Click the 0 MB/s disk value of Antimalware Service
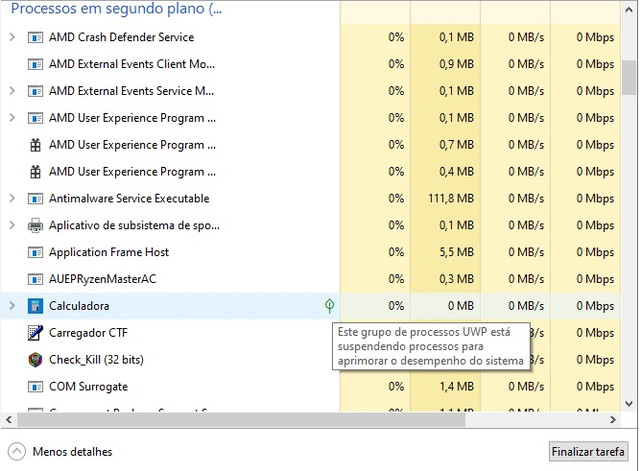Screen dimensions: 640x471 tap(526, 198)
